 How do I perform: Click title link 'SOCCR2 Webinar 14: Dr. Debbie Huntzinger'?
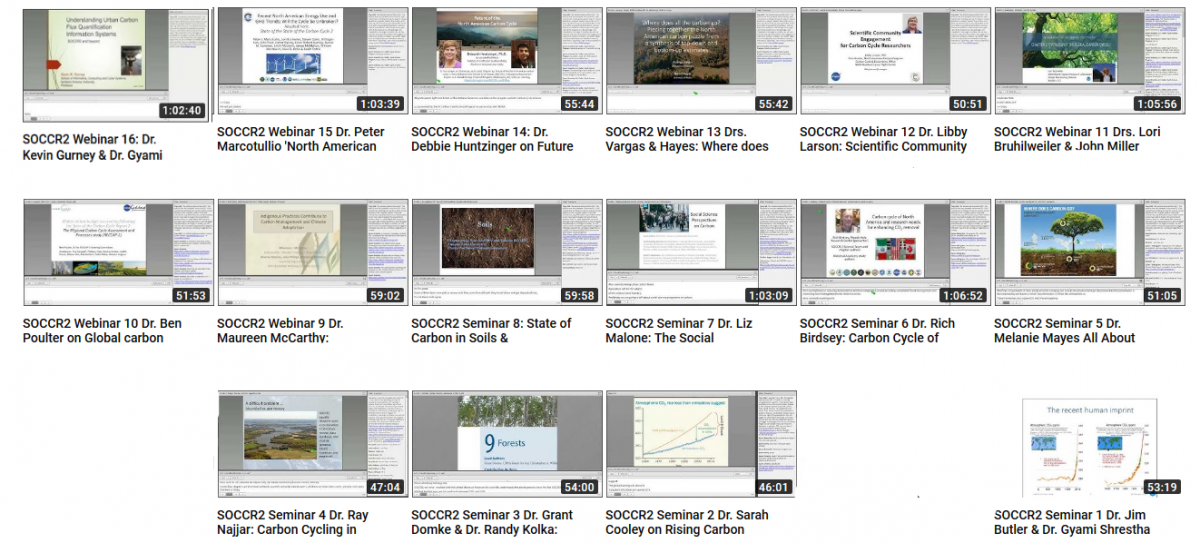(x=492, y=139)
